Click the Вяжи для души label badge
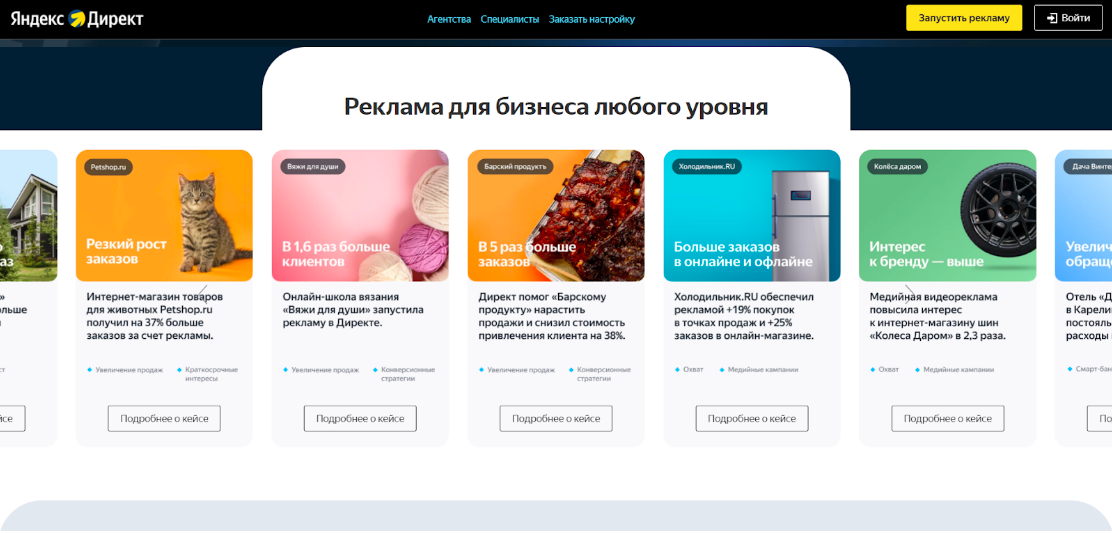Screen dimensions: 1112x533 click(313, 167)
